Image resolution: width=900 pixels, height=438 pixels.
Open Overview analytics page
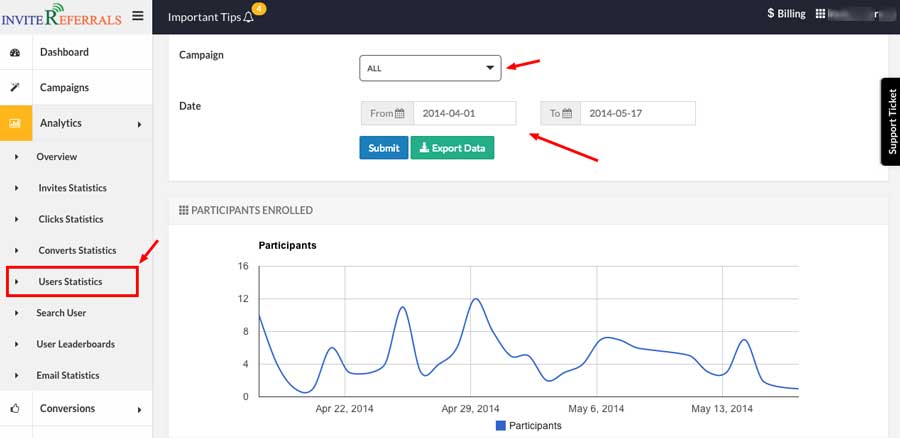(57, 157)
